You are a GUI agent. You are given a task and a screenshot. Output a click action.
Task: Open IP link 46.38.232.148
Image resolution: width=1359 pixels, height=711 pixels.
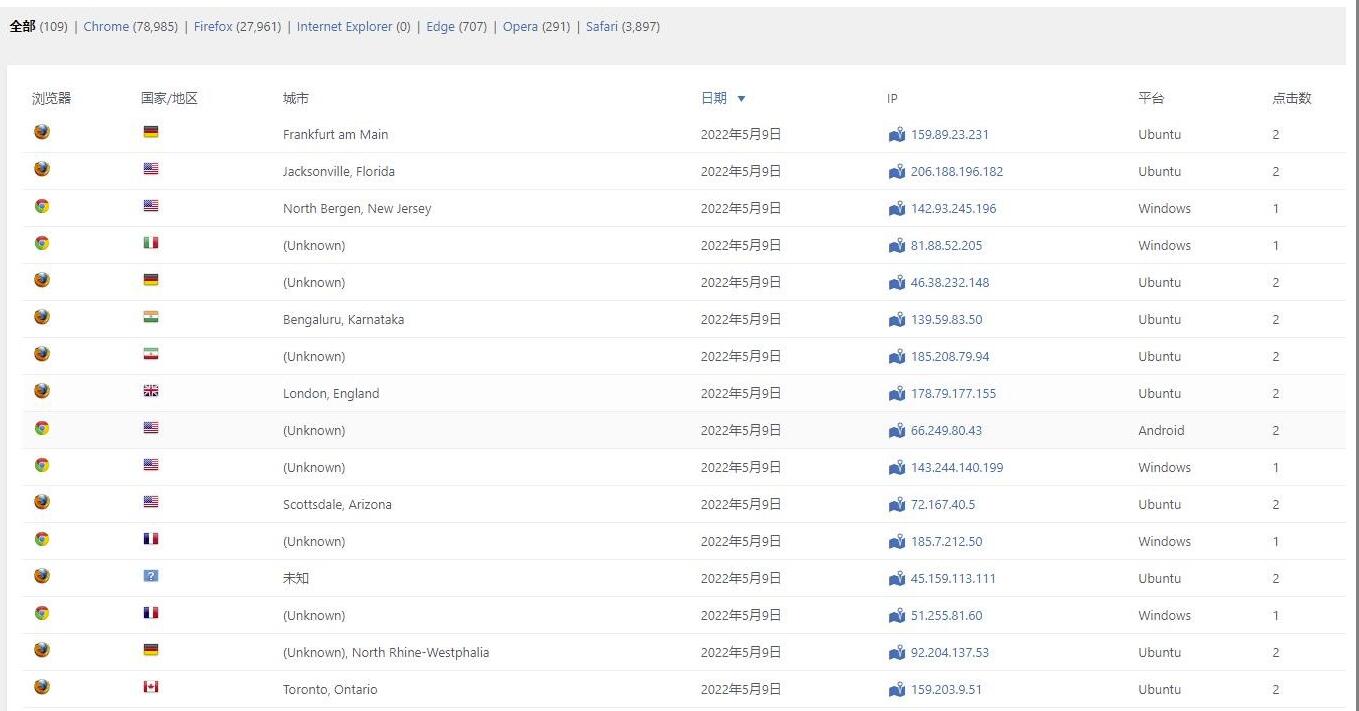[x=950, y=283]
